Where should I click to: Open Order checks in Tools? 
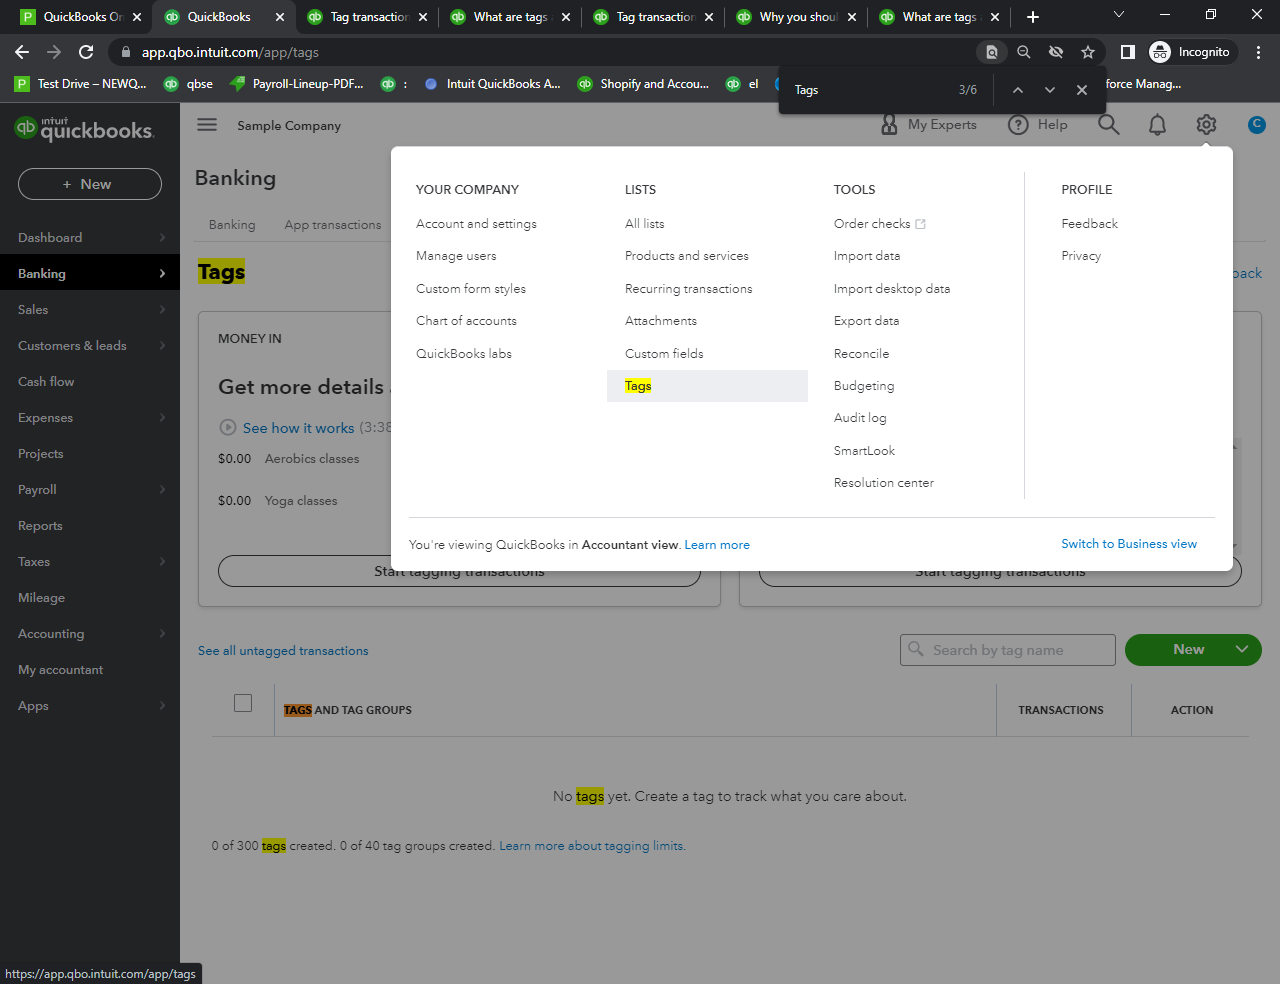click(x=880, y=224)
